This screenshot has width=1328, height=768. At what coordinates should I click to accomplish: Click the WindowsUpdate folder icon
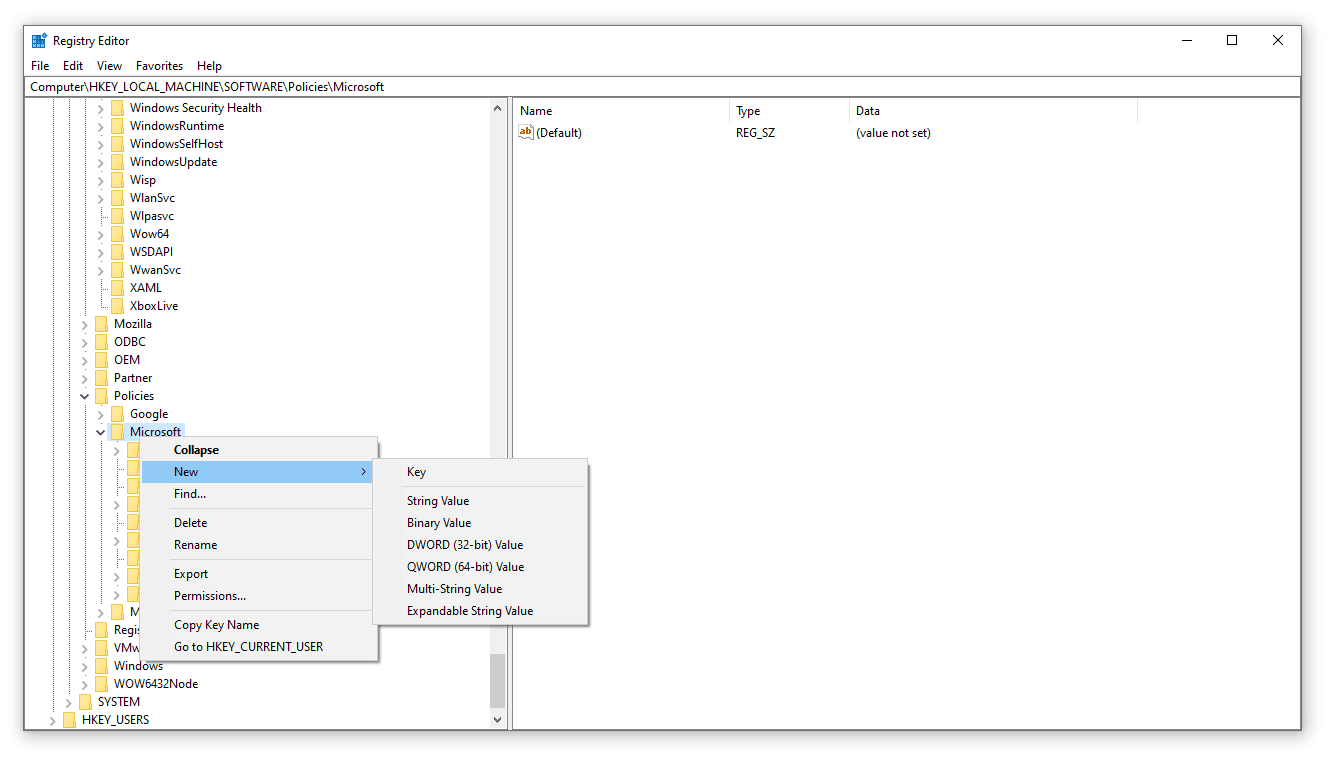click(117, 162)
